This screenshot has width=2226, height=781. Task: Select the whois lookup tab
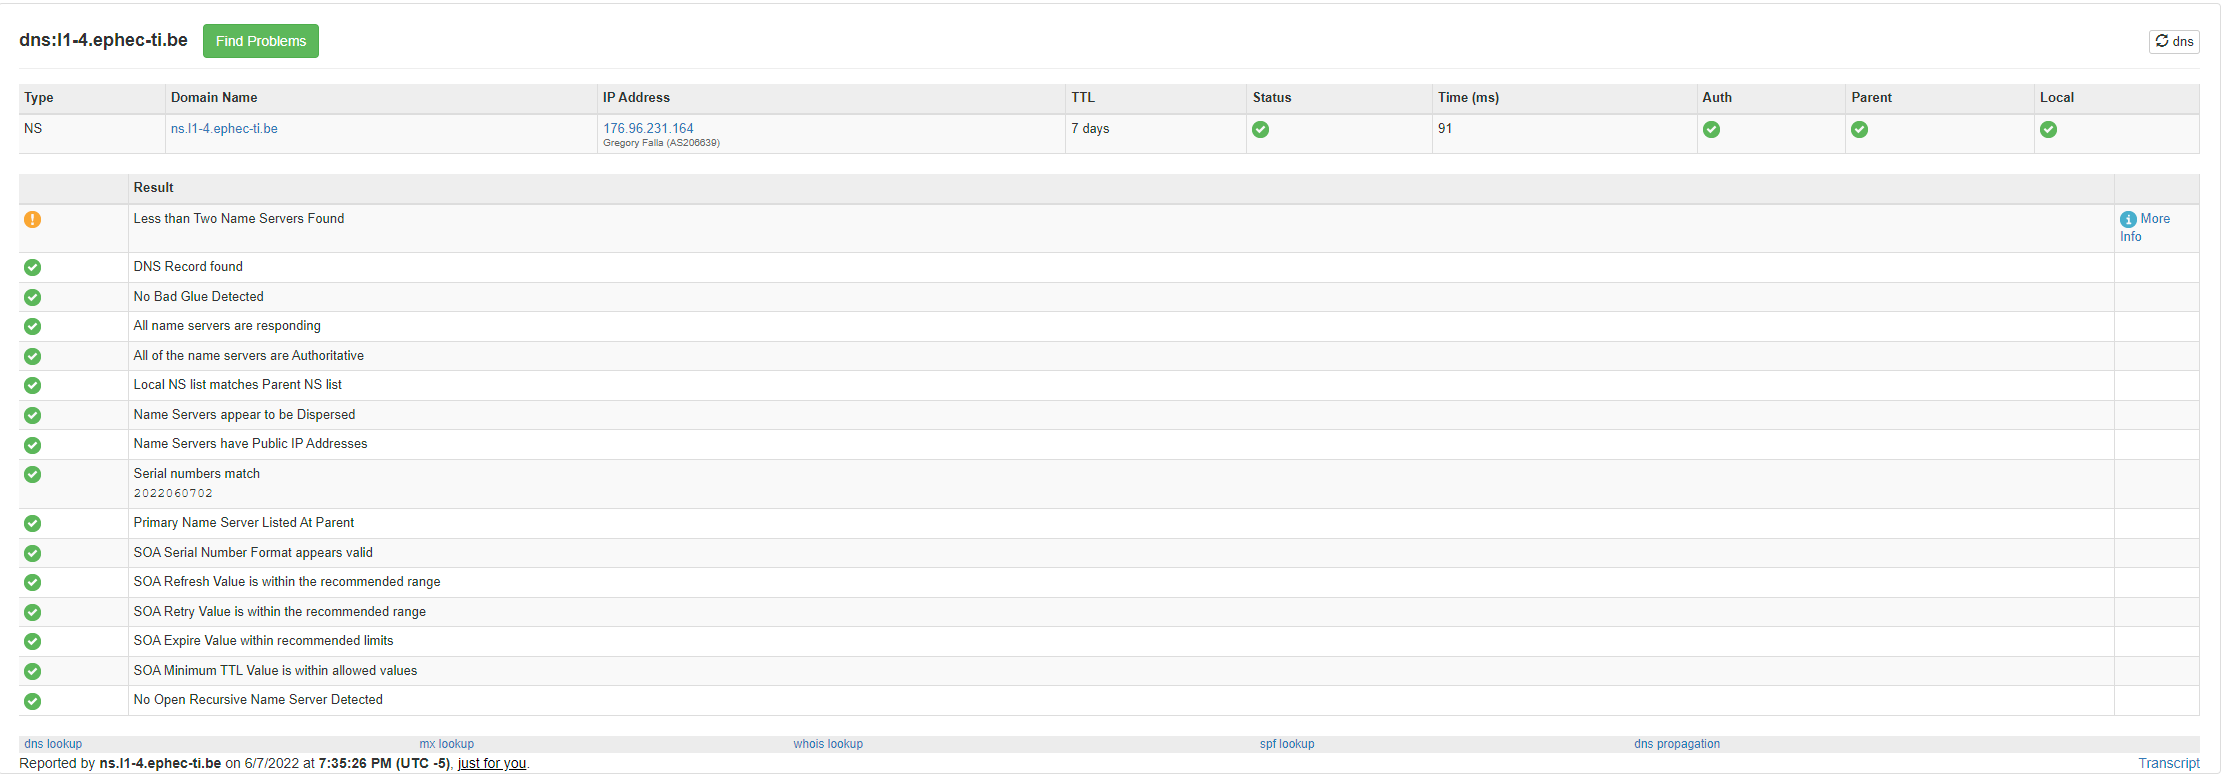pos(828,744)
